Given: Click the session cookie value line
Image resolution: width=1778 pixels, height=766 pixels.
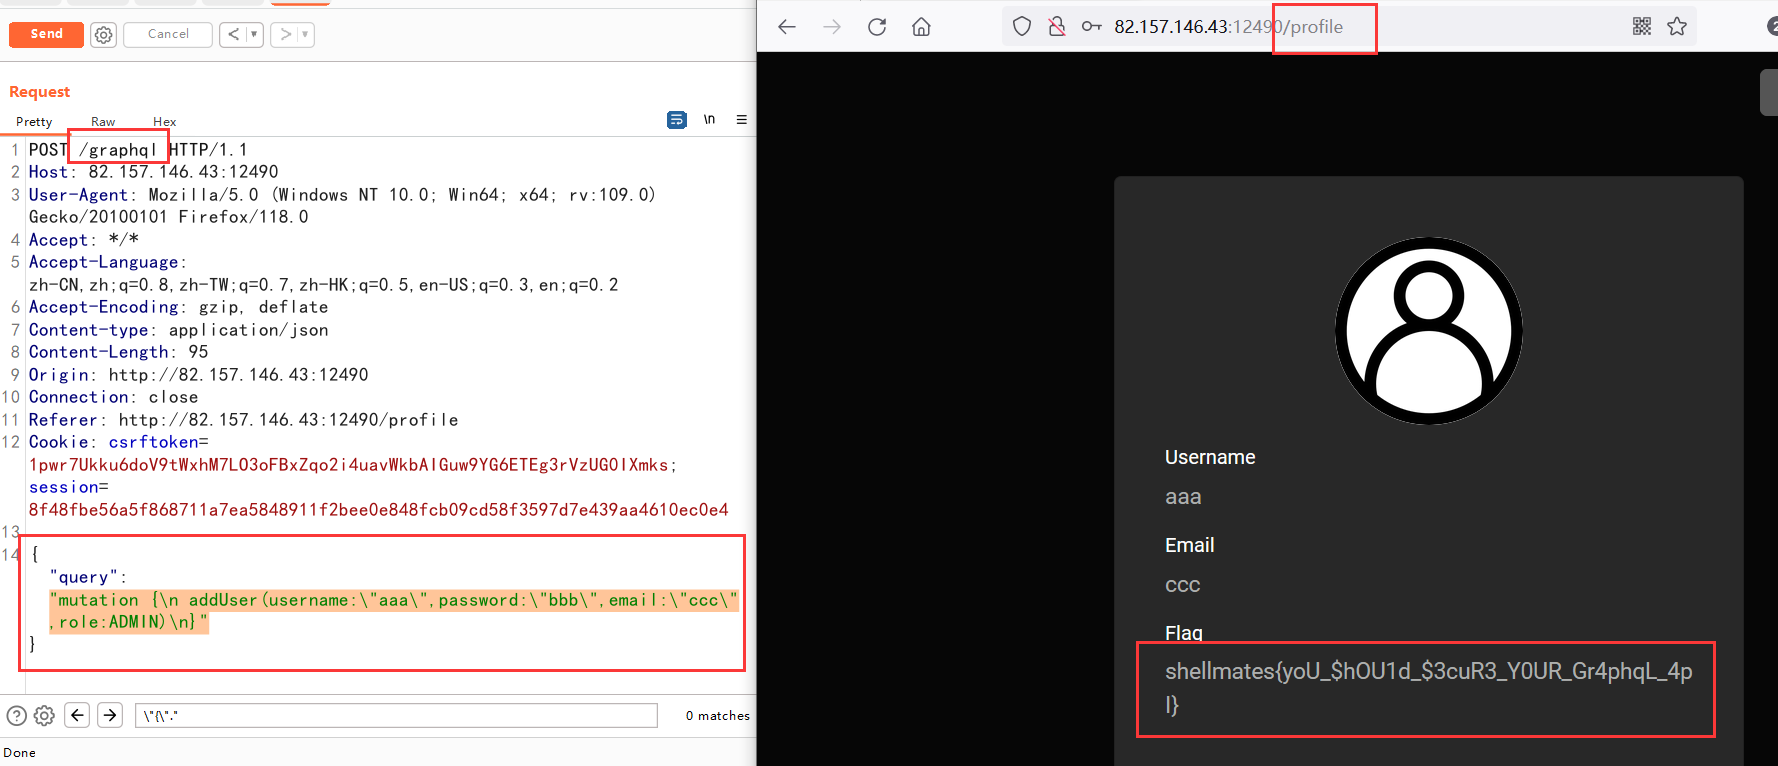Looking at the screenshot, I should pos(378,510).
